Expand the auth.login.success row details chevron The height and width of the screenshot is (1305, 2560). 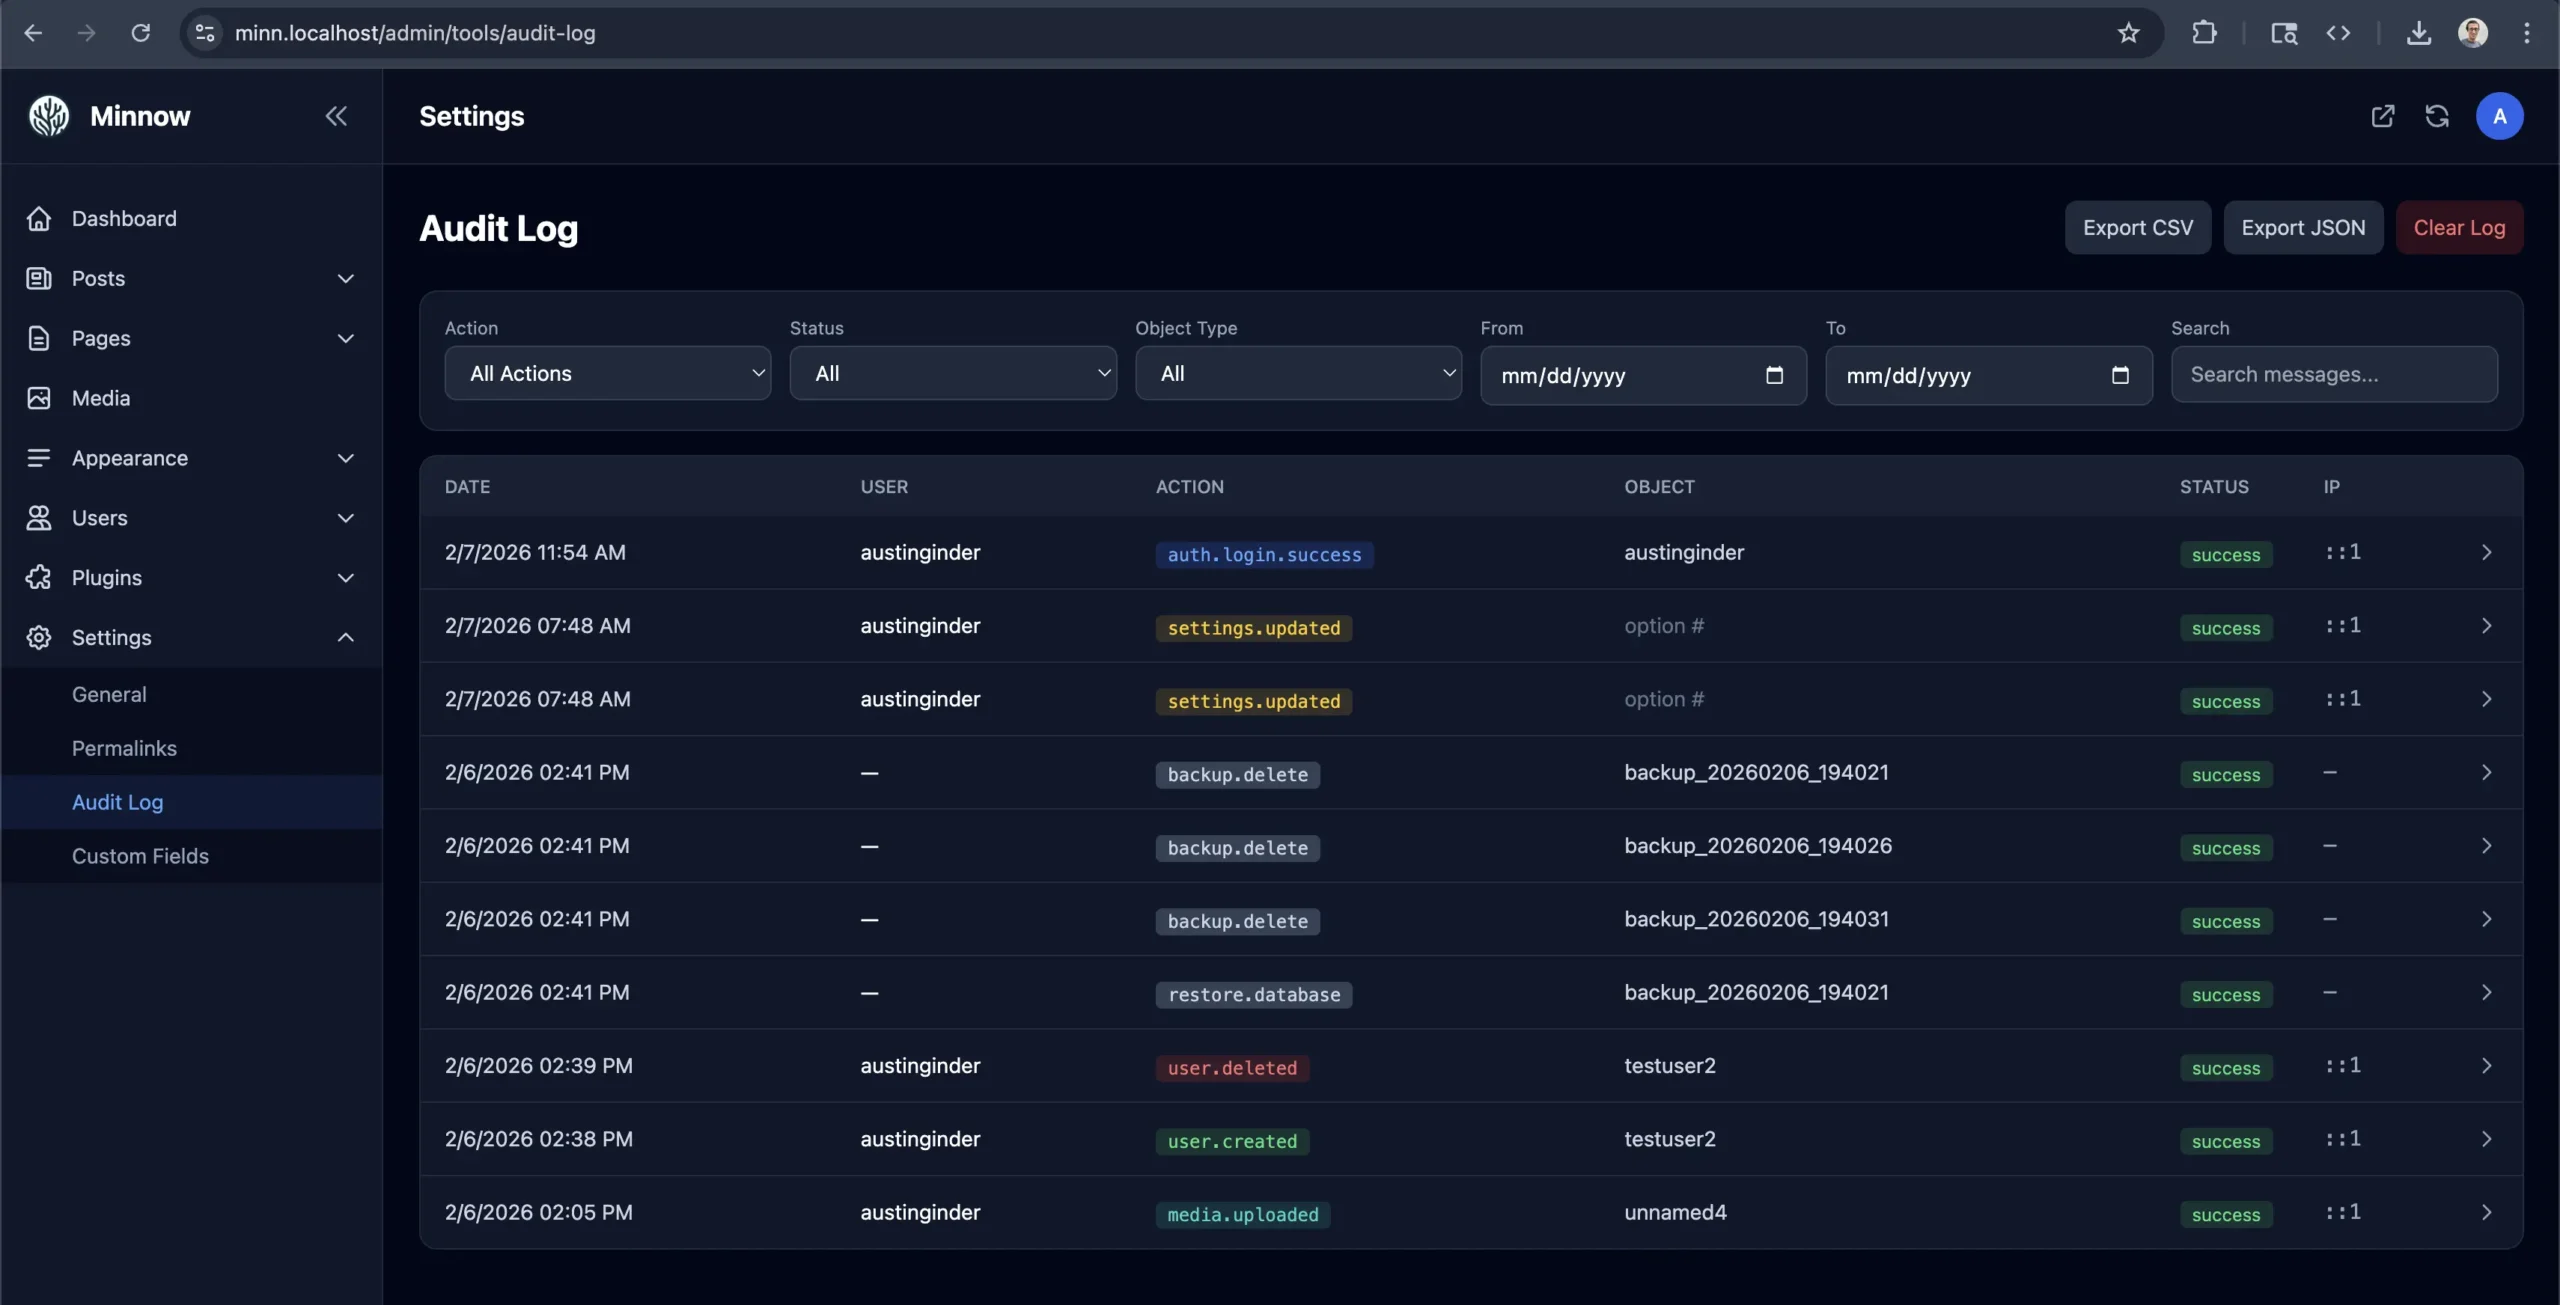click(2486, 553)
